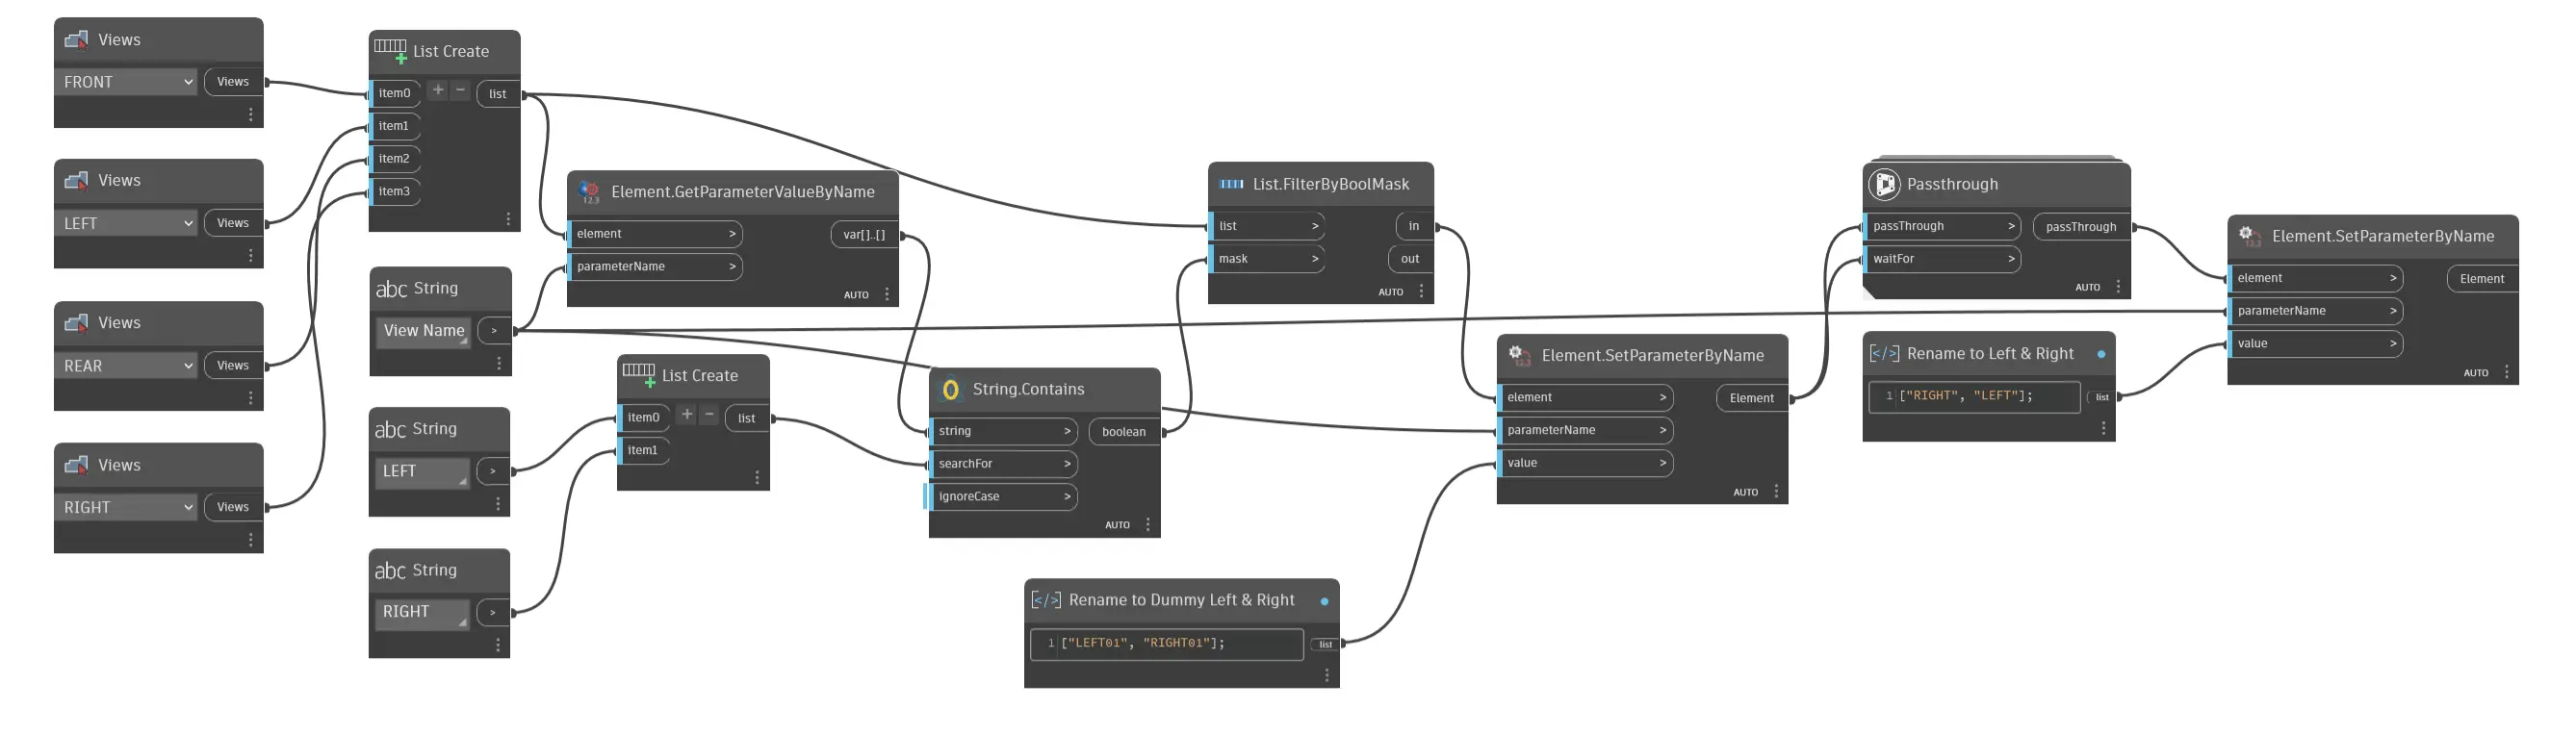Click the String.Contains node icon
The width and height of the screenshot is (2576, 734).
pos(951,389)
